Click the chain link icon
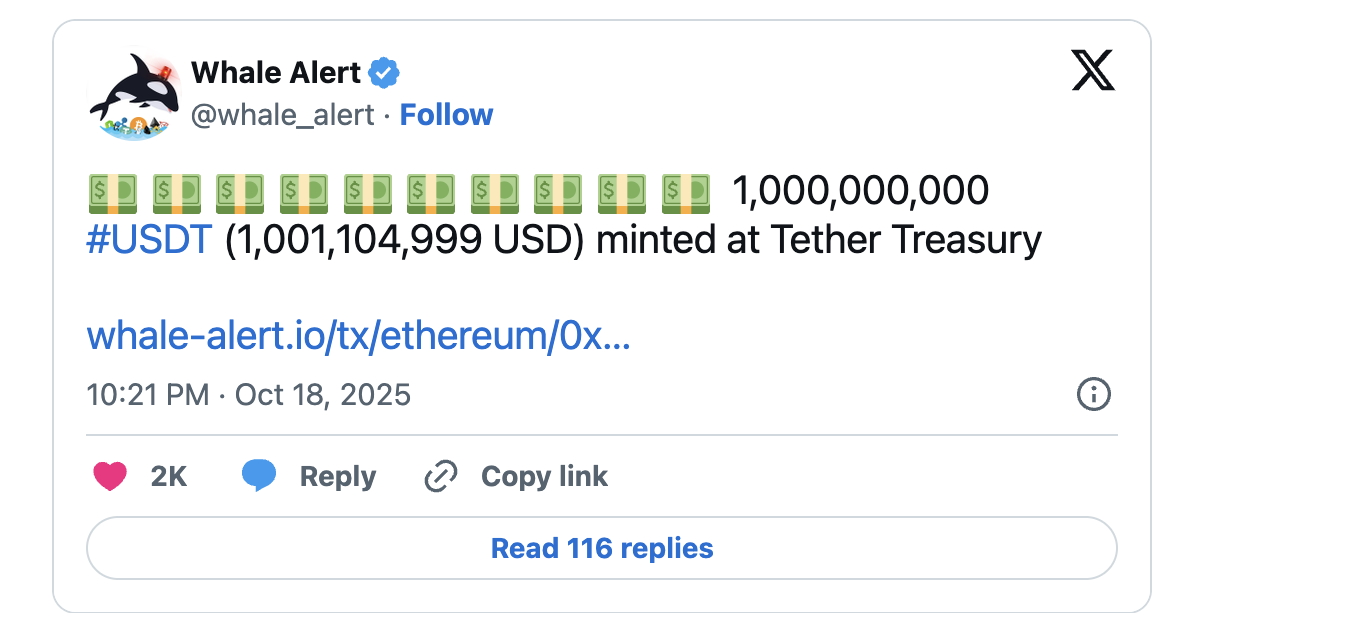Image resolution: width=1372 pixels, height=636 pixels. pyautogui.click(x=440, y=477)
